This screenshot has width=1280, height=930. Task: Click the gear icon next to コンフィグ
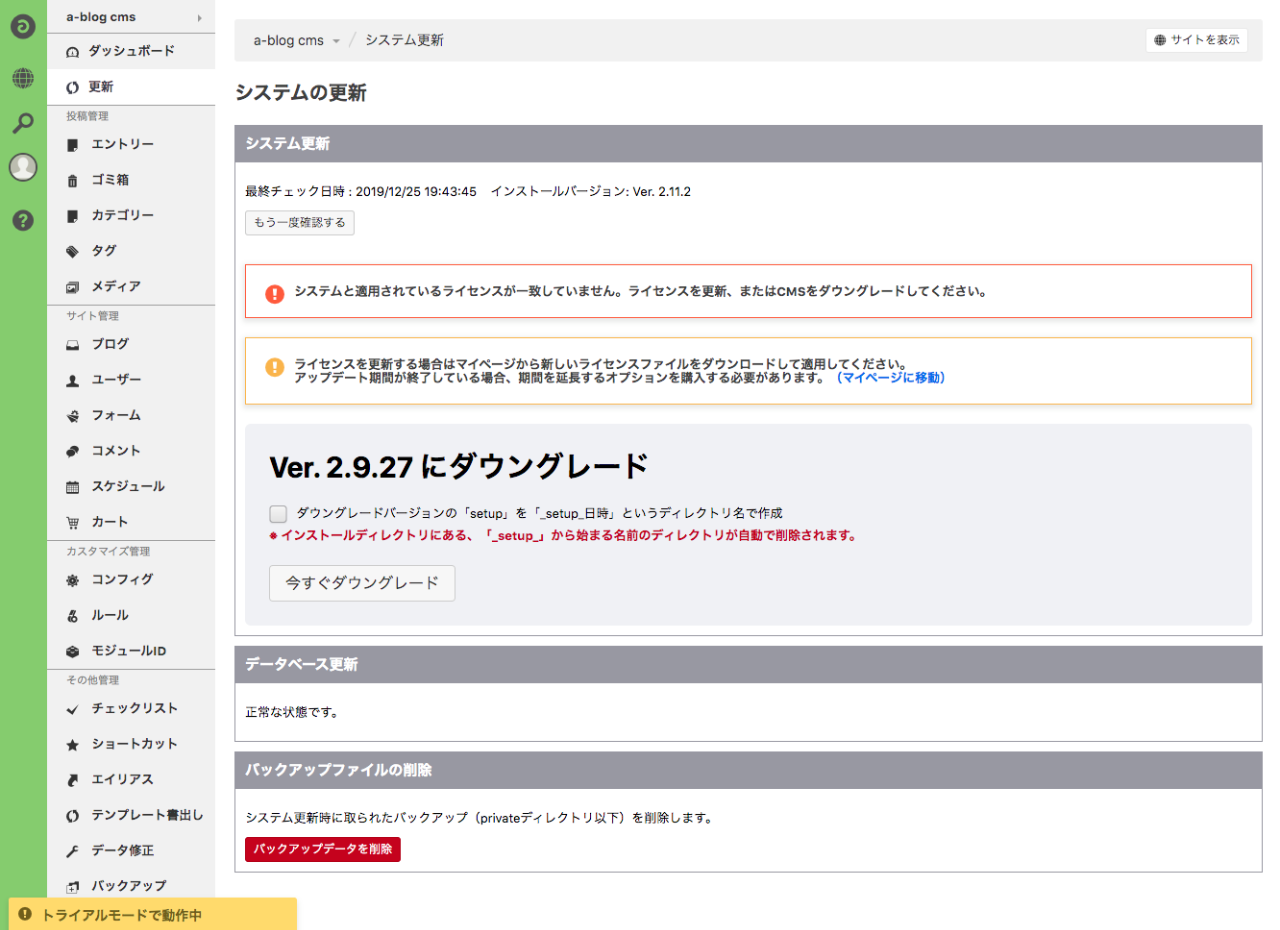pyautogui.click(x=72, y=580)
